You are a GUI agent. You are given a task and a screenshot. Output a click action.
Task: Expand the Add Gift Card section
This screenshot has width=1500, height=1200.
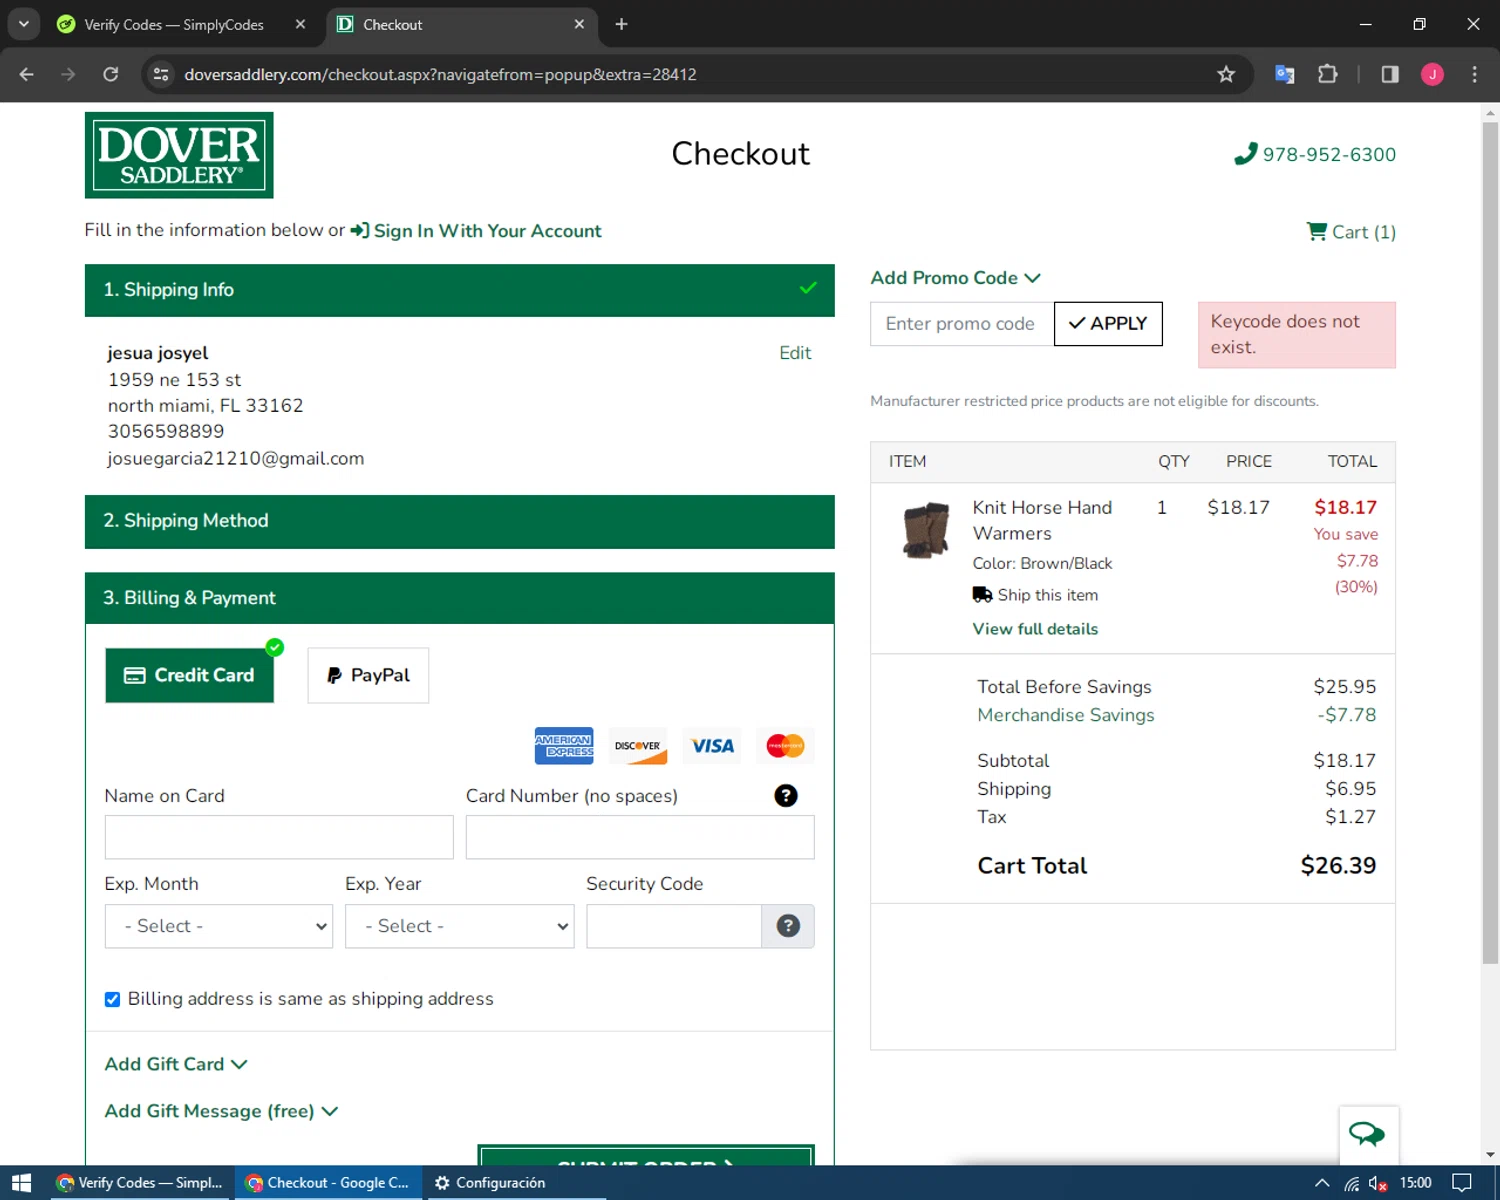click(176, 1064)
